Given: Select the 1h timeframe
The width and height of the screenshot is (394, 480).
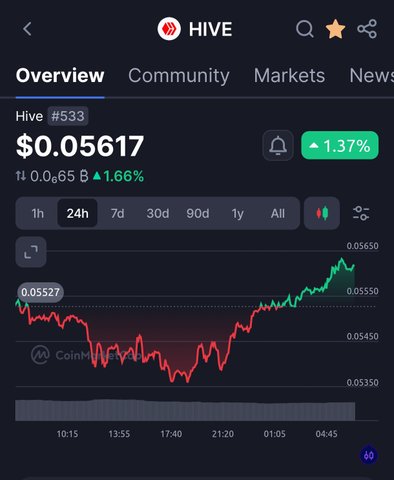Looking at the screenshot, I should click(38, 213).
